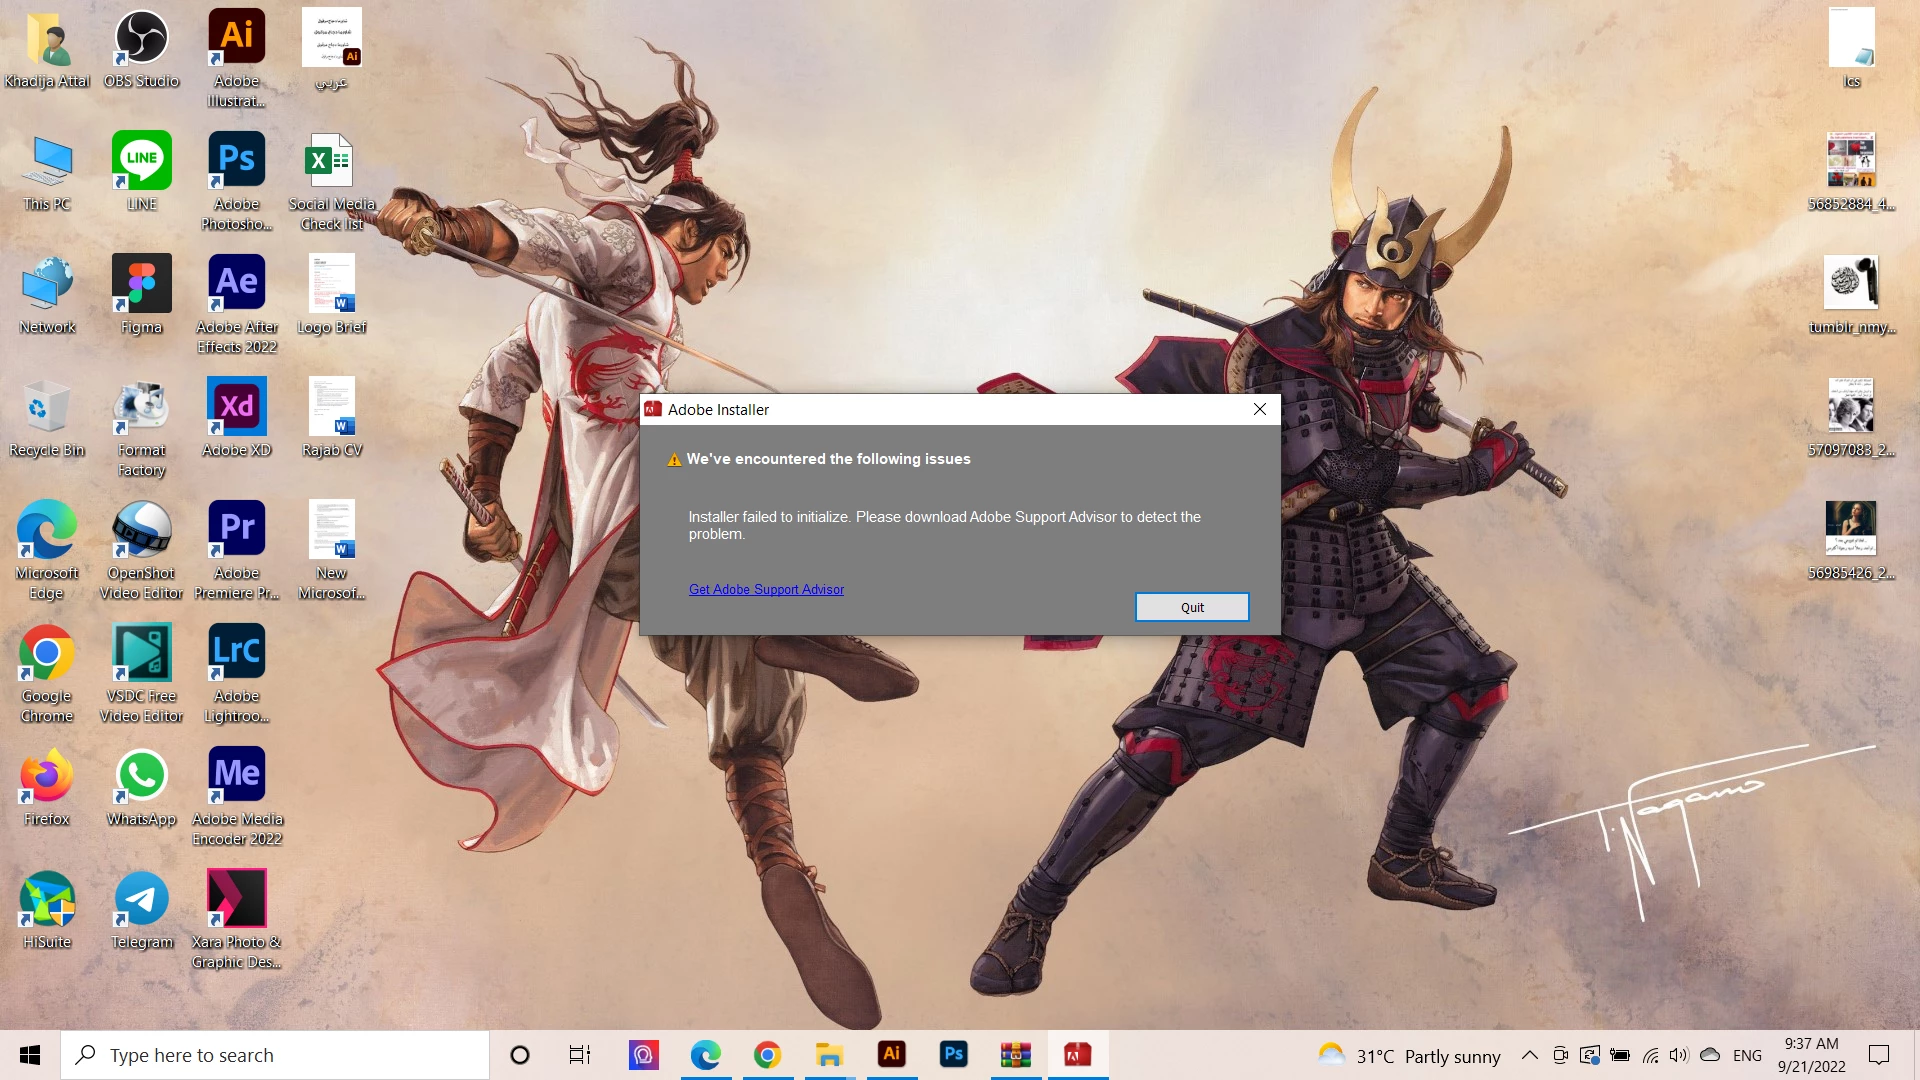Click the Quit button in Adobe Installer

1191,607
